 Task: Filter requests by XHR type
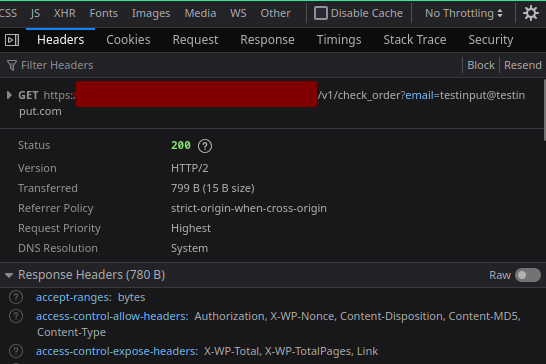pos(64,13)
